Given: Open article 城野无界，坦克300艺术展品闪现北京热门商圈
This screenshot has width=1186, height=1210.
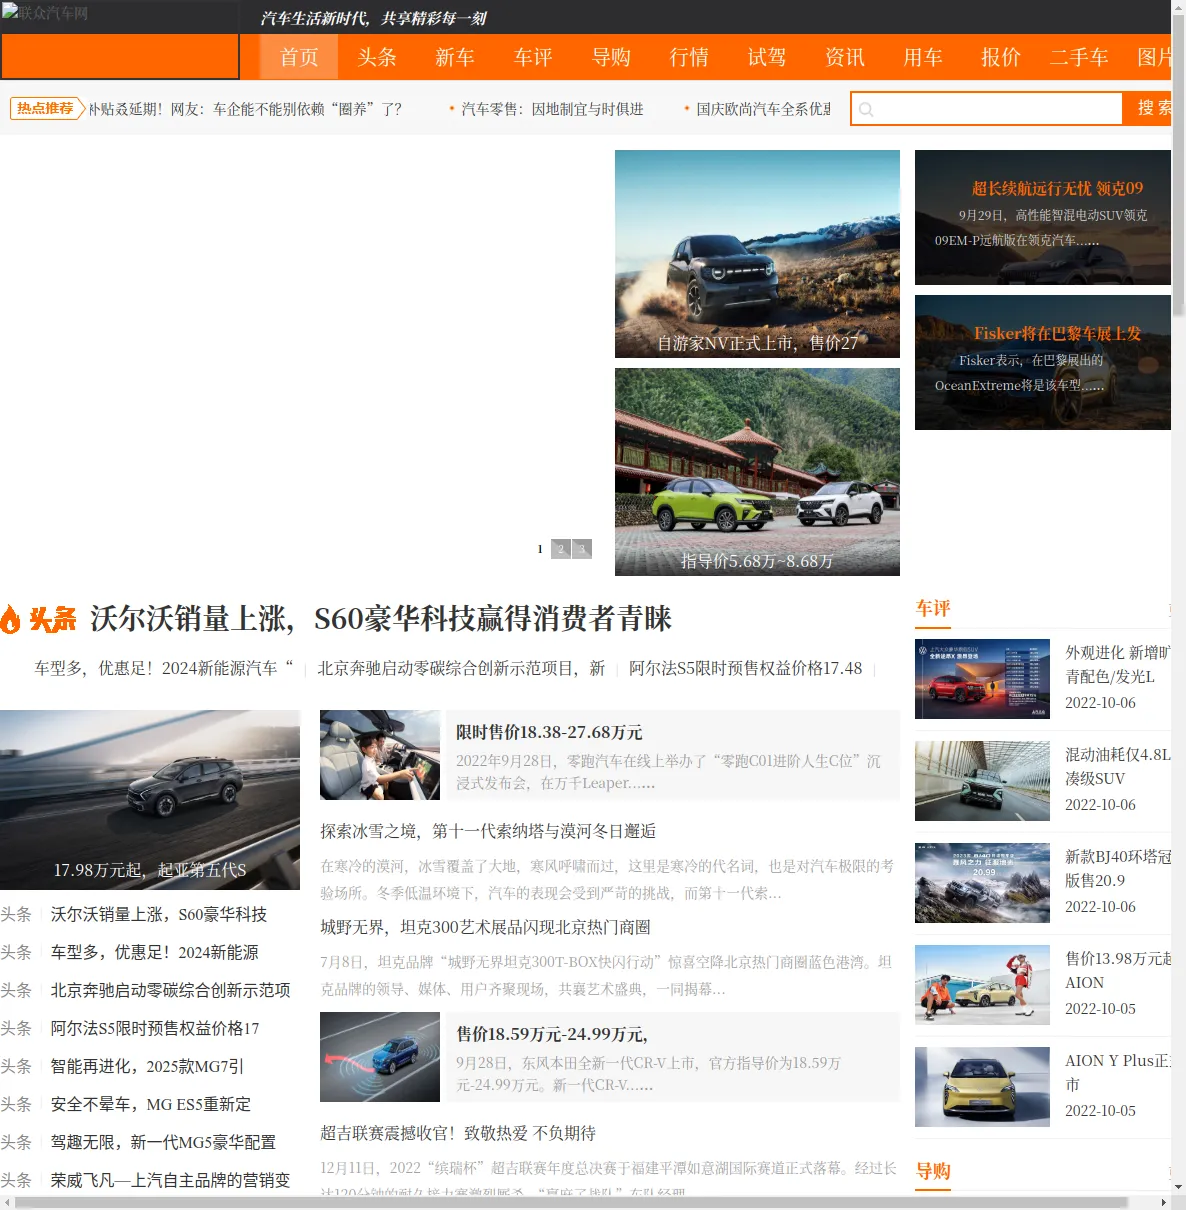Looking at the screenshot, I should pos(485,927).
